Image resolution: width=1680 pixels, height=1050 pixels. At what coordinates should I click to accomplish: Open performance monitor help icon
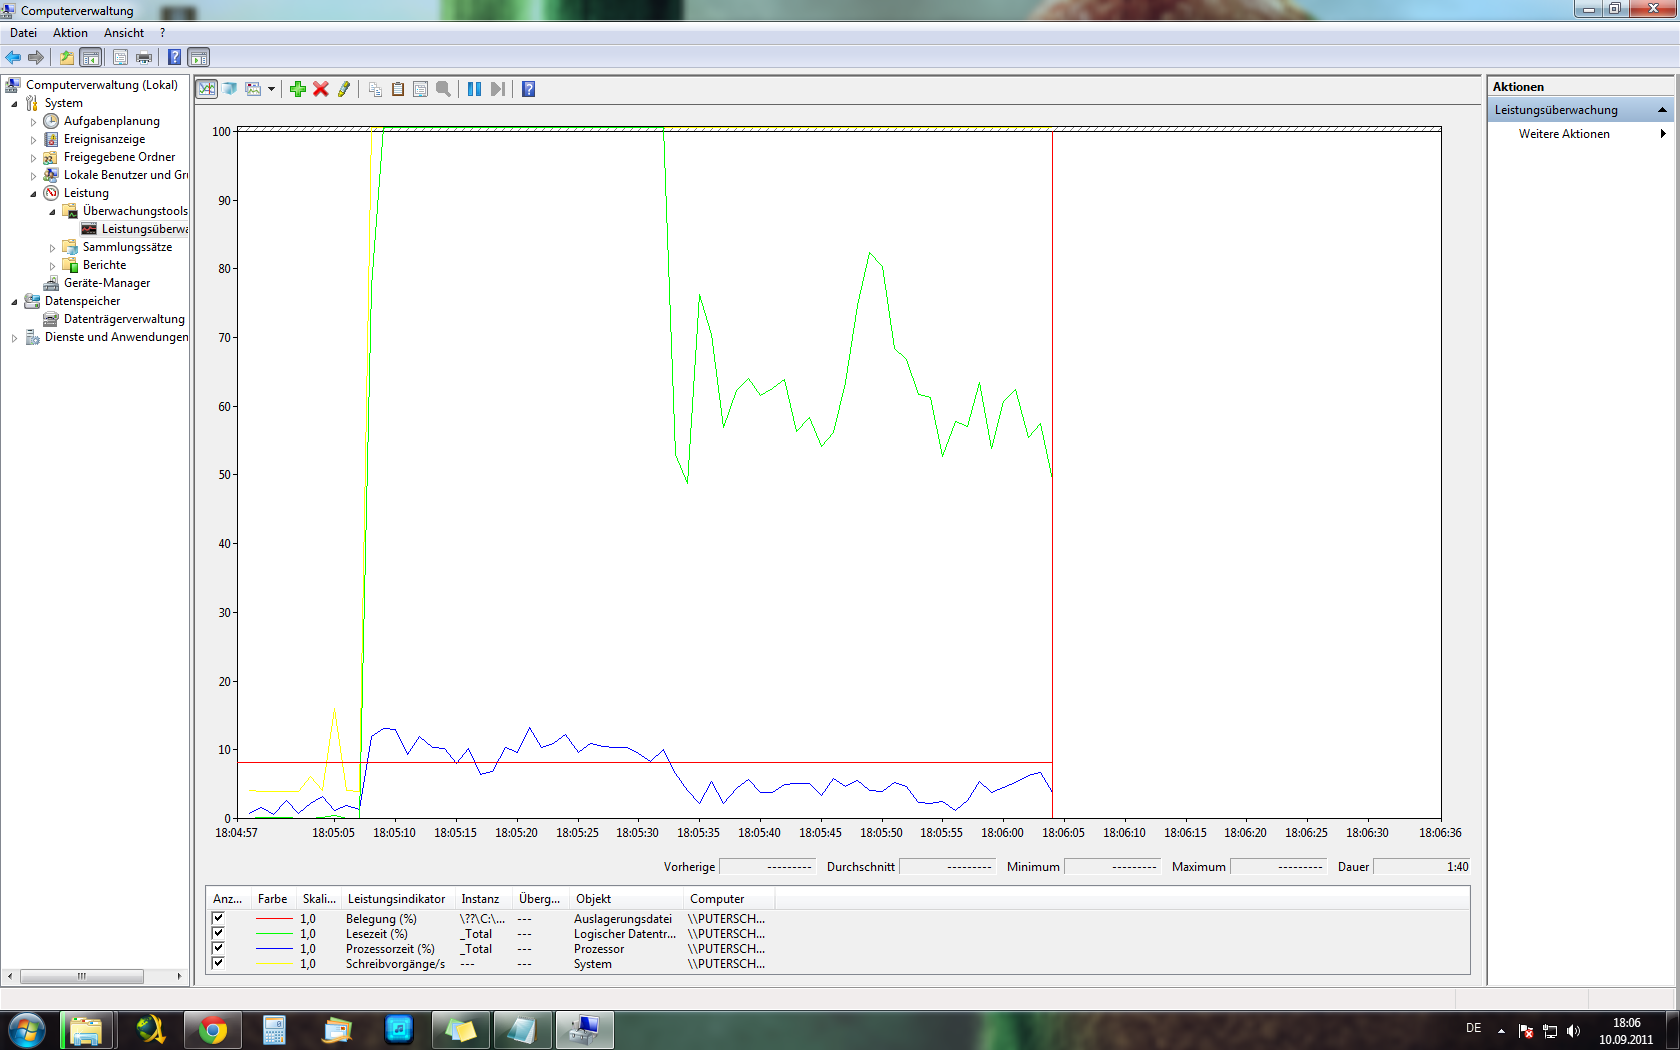[x=529, y=89]
